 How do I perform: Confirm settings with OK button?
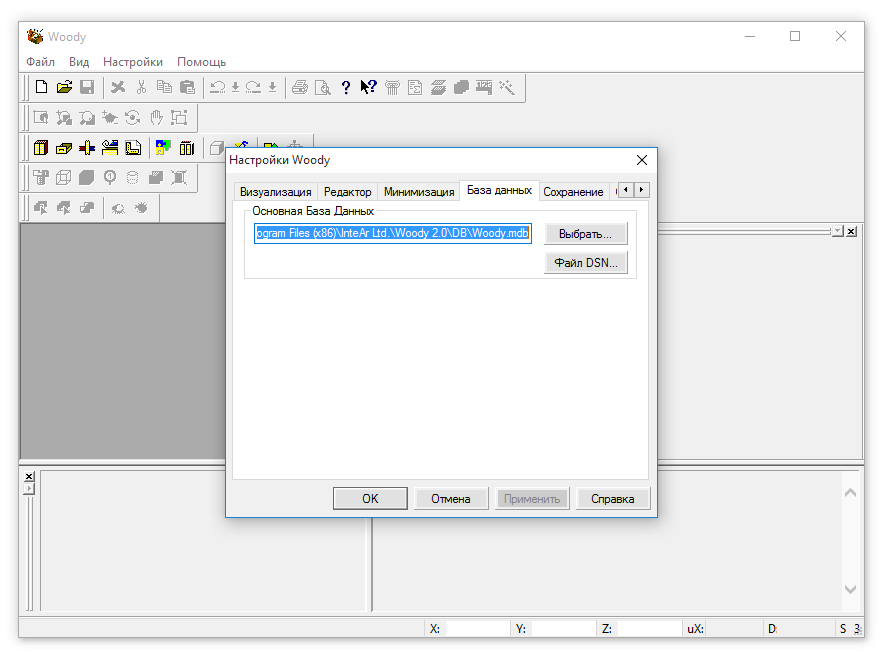click(370, 499)
